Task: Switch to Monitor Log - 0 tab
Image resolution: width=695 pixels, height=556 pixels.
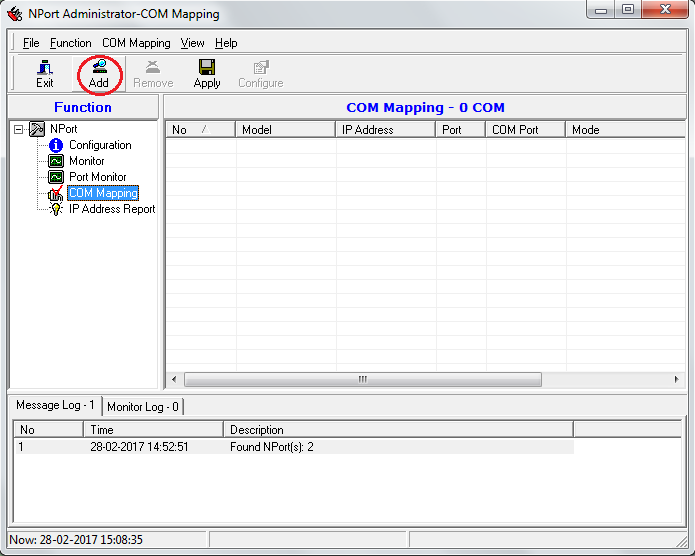Action: (142, 407)
